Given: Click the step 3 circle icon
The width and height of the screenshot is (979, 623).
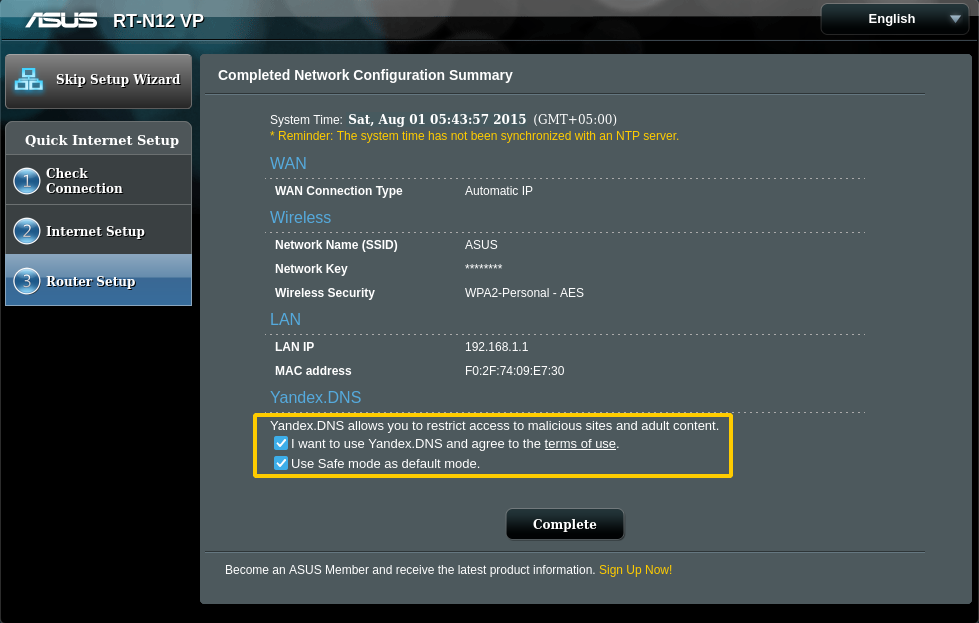Looking at the screenshot, I should [x=27, y=281].
